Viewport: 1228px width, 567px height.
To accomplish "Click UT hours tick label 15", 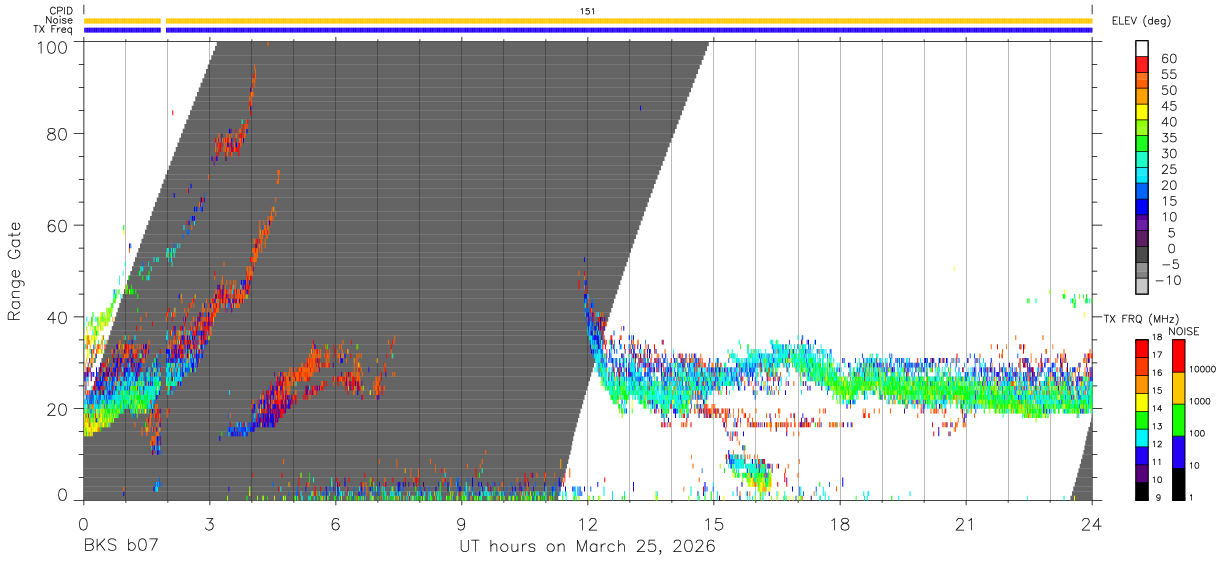I will (x=714, y=523).
